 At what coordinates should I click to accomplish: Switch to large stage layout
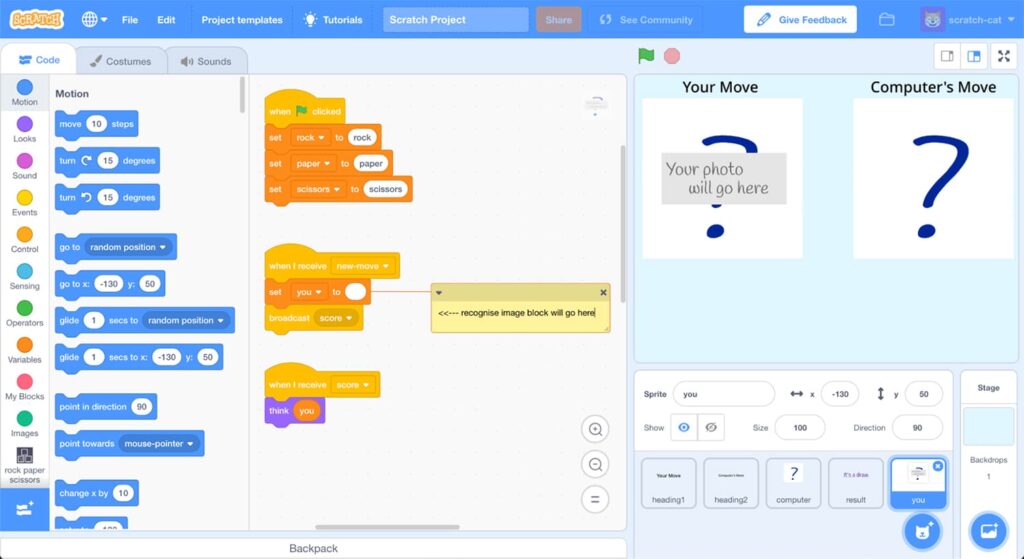pos(974,56)
